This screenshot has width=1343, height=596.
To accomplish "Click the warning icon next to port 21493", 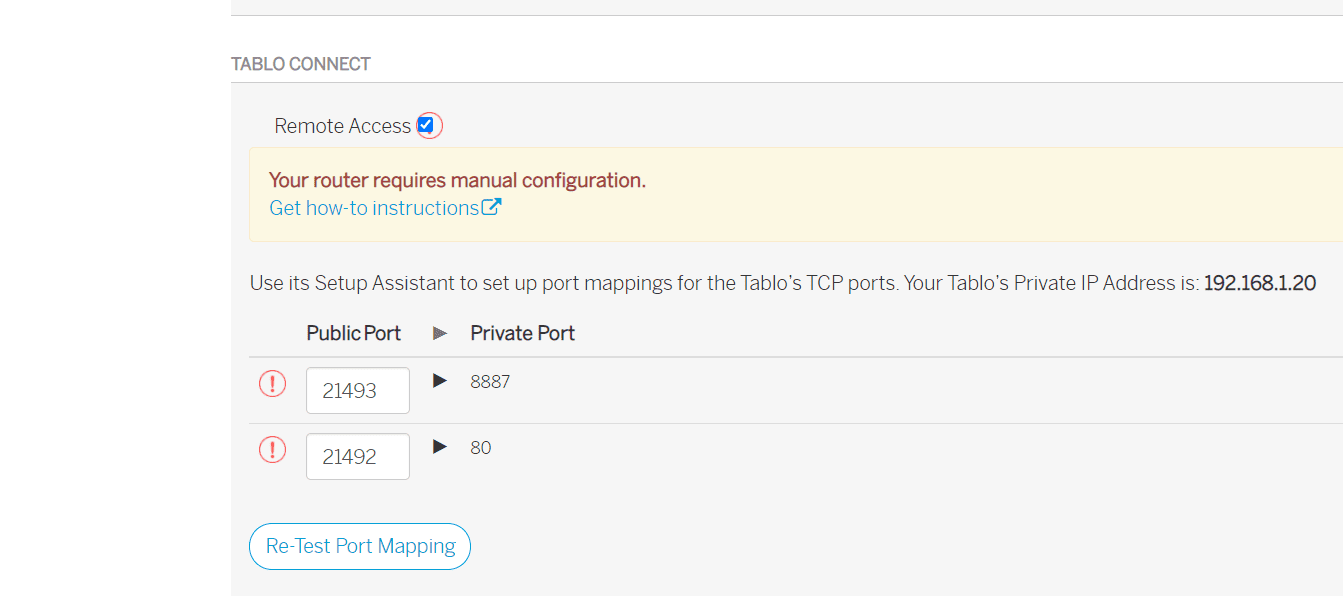I will tap(272, 384).
